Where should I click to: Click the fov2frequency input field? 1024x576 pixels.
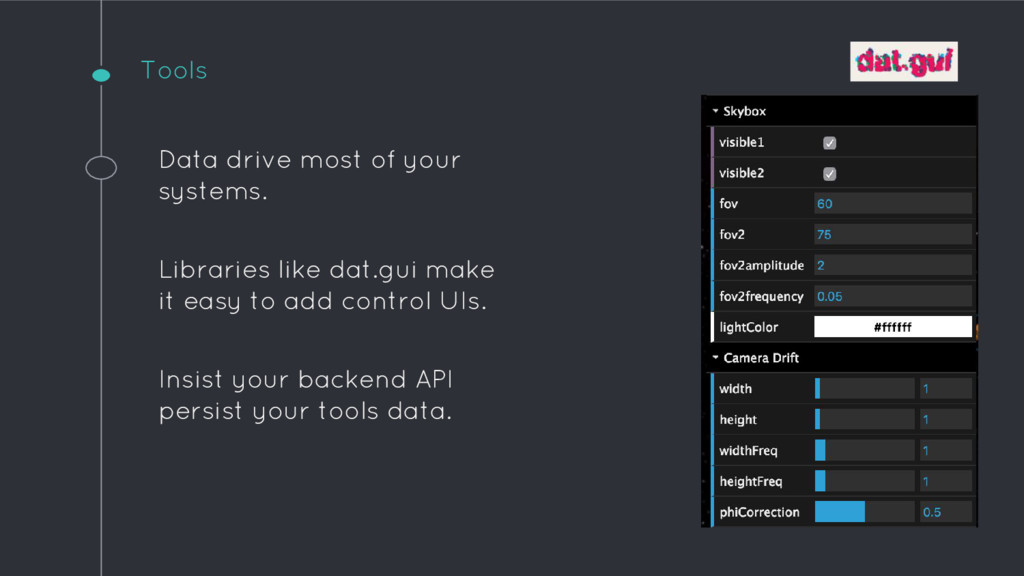coord(892,297)
